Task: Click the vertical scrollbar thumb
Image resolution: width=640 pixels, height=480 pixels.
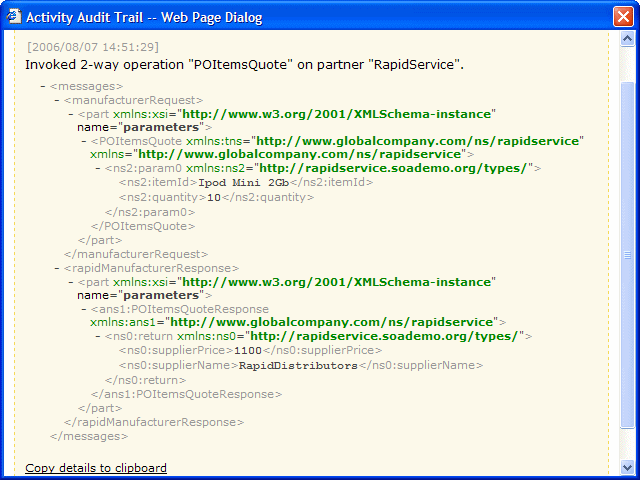Action: point(627,255)
